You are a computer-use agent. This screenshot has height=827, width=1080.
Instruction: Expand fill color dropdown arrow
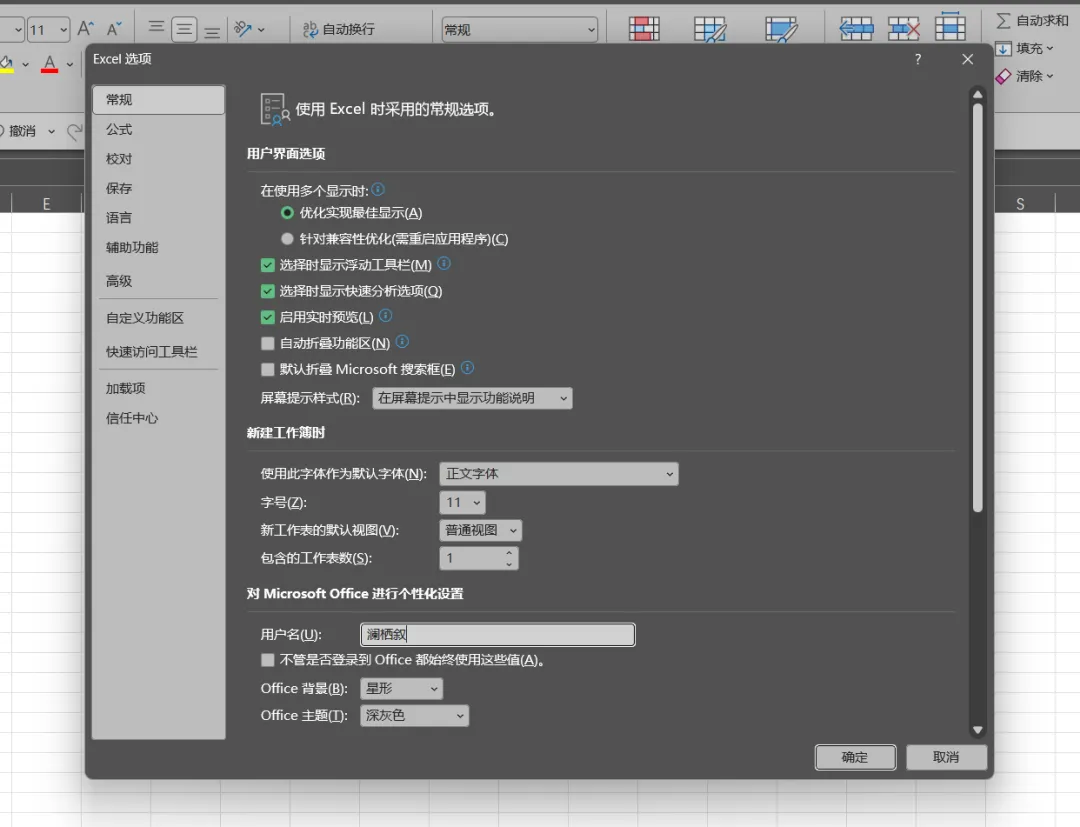[x=25, y=65]
